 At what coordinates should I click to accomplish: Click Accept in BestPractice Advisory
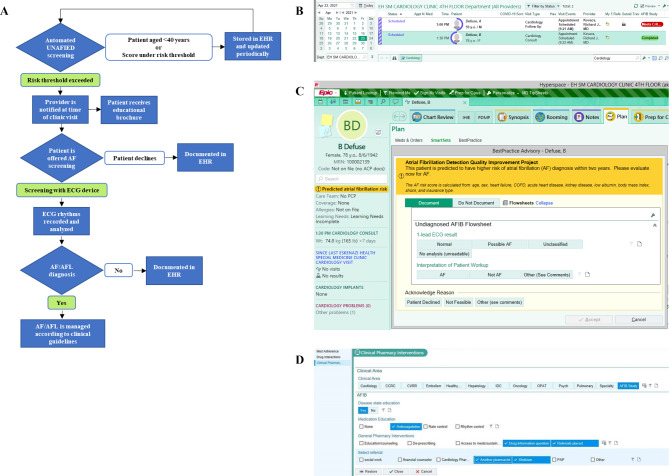click(x=589, y=319)
